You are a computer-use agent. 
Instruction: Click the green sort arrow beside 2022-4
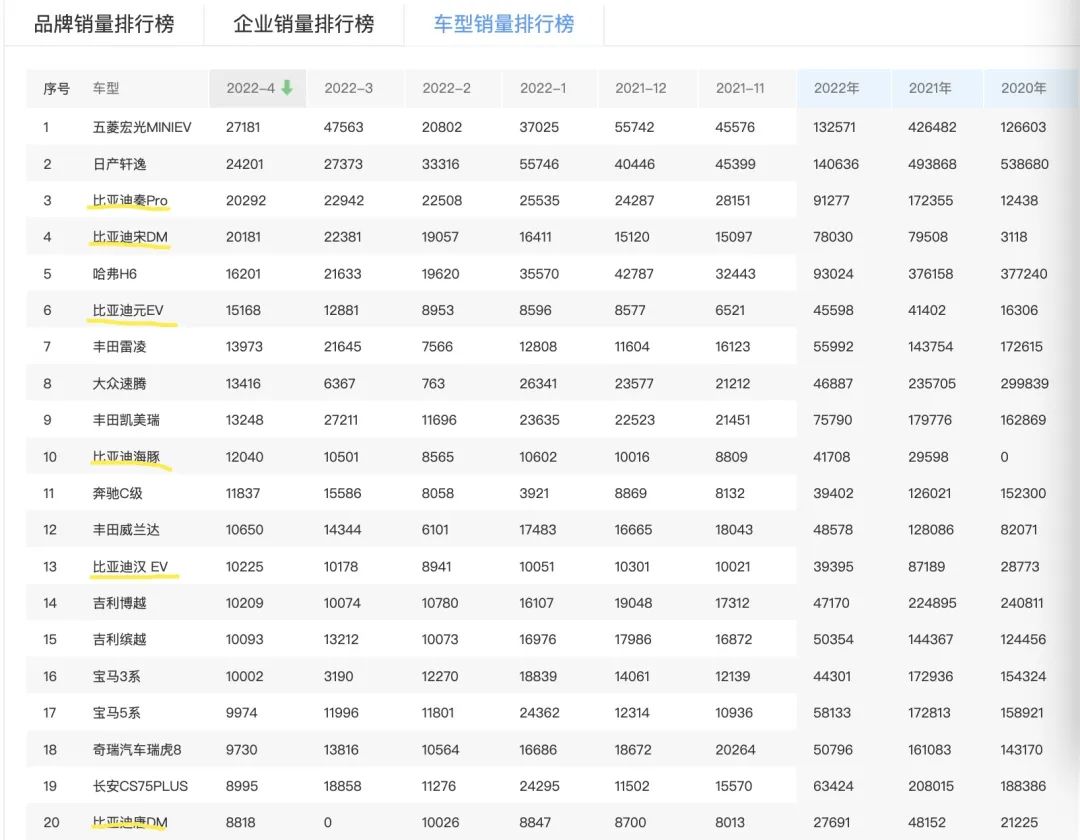click(x=287, y=87)
